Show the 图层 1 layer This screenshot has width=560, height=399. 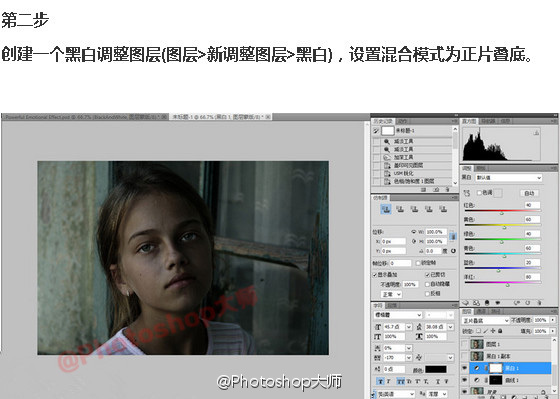tap(464, 344)
